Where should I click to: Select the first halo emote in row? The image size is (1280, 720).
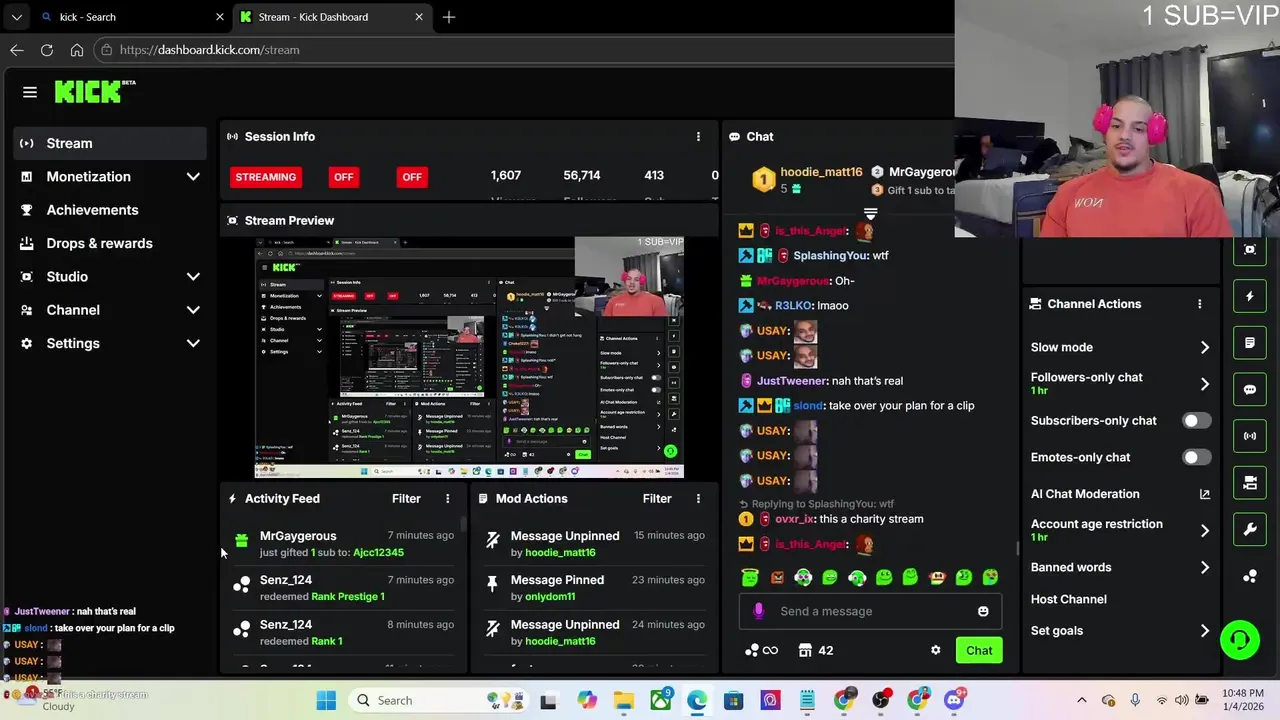click(x=751, y=577)
